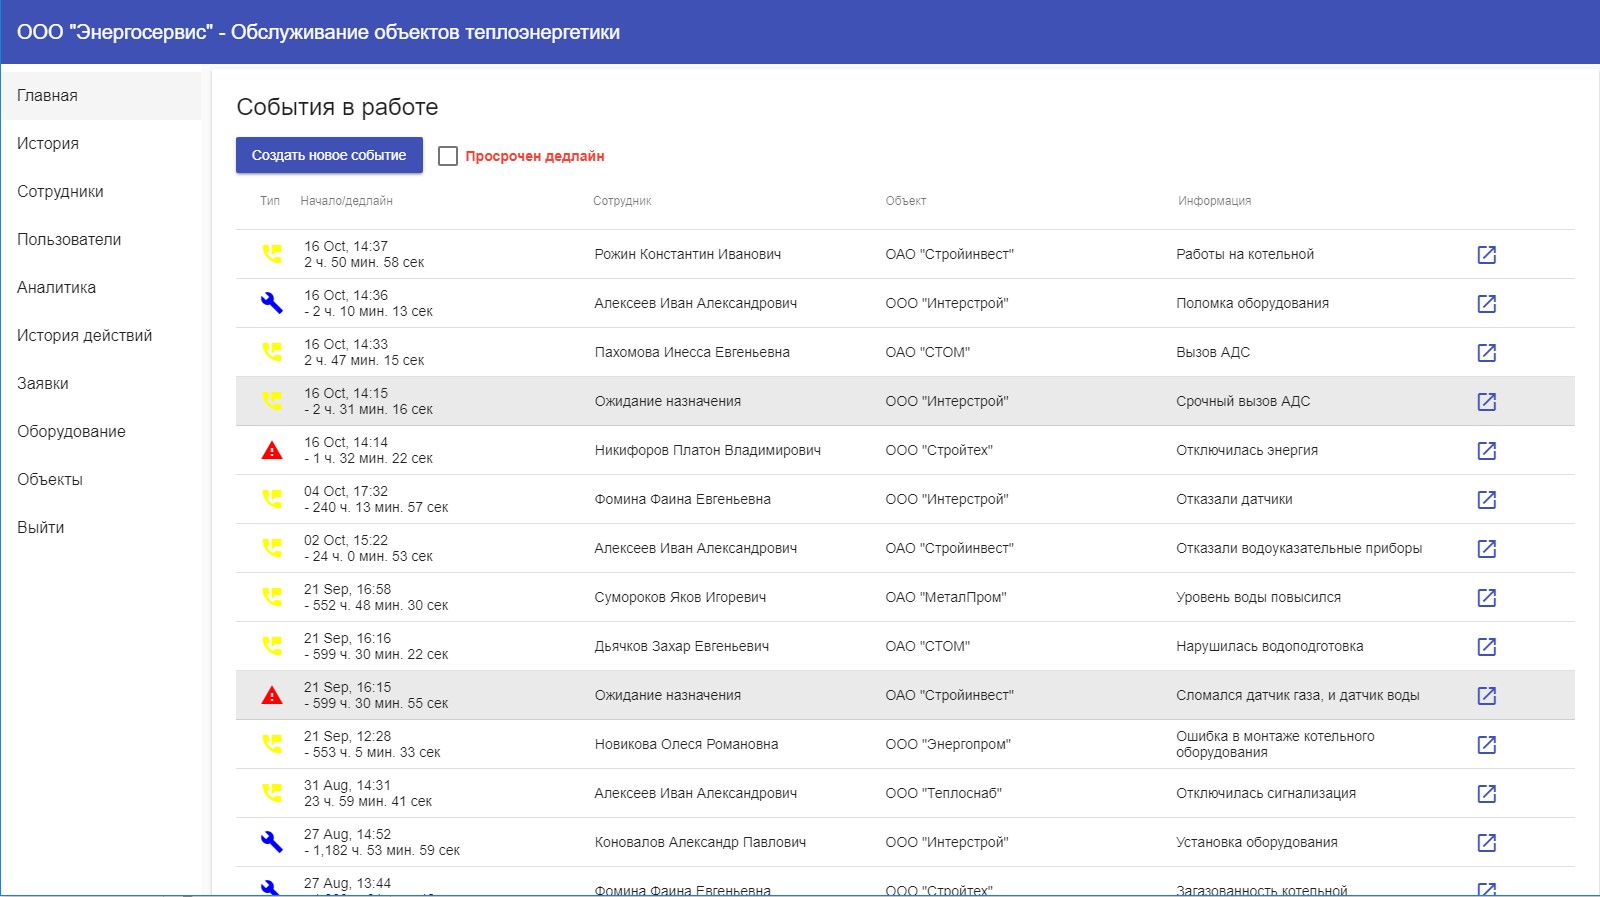Open Объекты section in the sidebar
The image size is (1600, 897).
[101, 480]
